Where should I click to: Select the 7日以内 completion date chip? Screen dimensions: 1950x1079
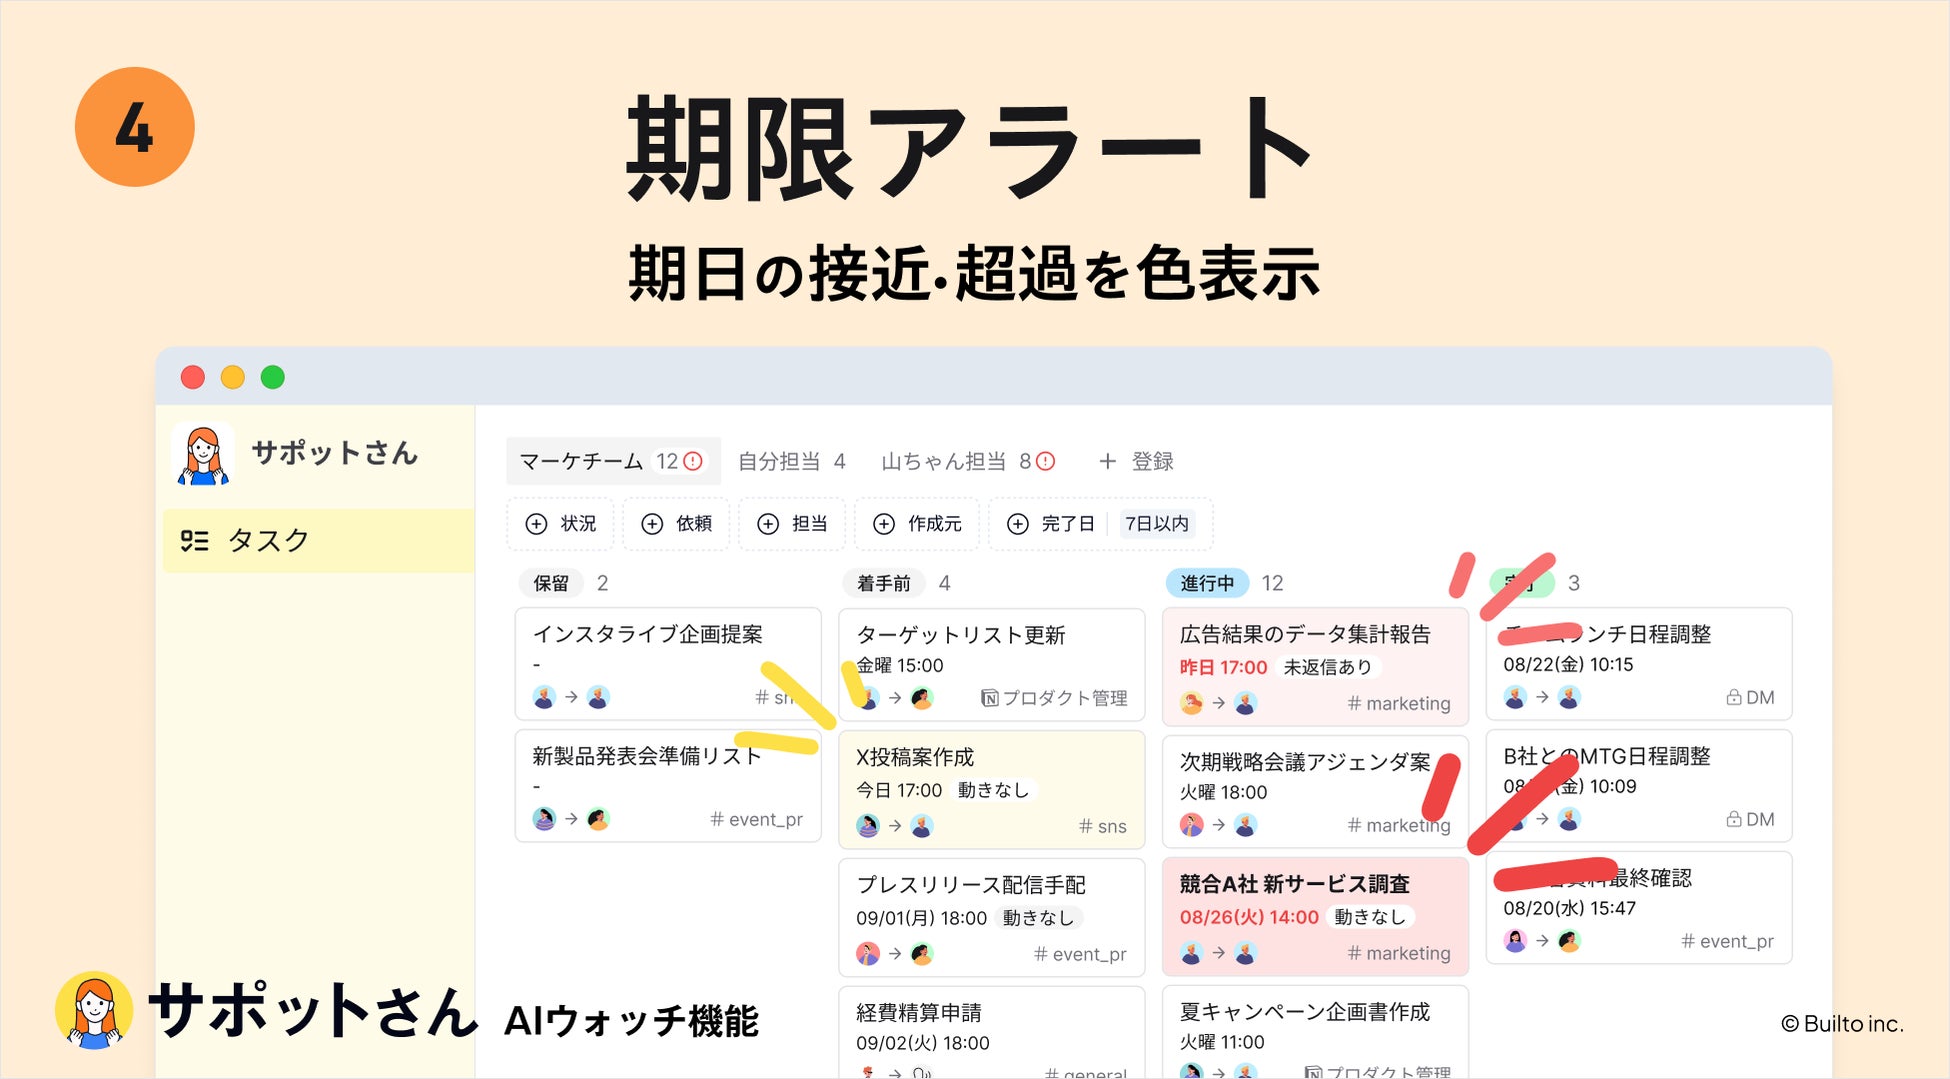1156,524
